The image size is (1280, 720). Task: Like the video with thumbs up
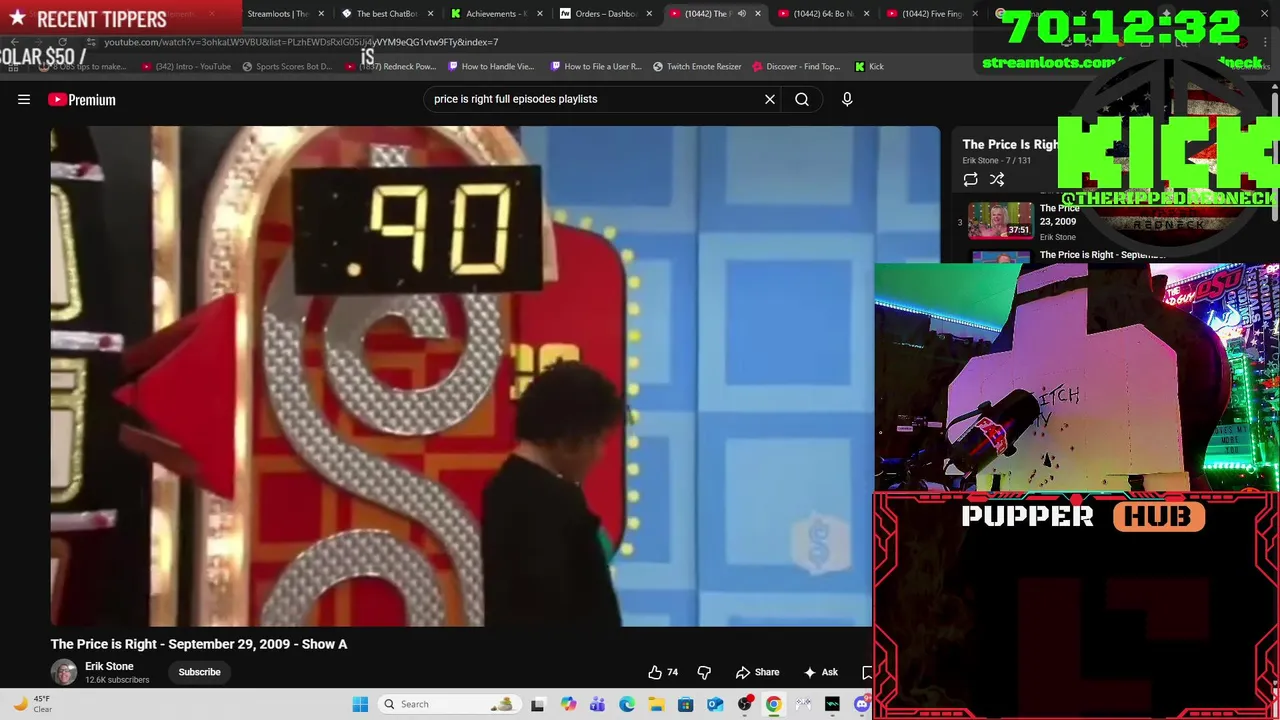662,672
